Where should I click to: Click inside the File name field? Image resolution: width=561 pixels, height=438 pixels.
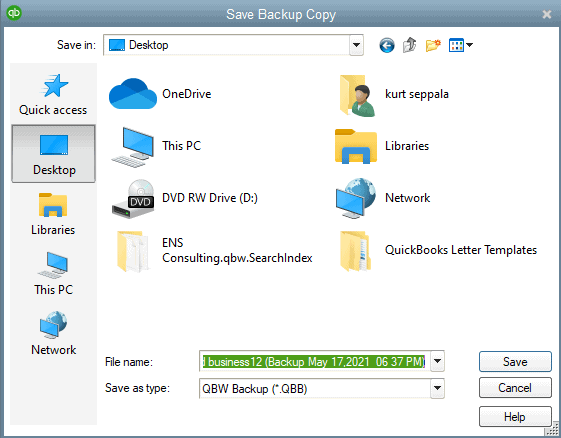click(315, 362)
